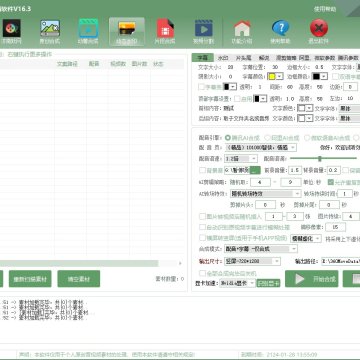This screenshot has height=360, width=360.
Task: Open the 显卡加速 dropdown
Action: tap(238, 283)
